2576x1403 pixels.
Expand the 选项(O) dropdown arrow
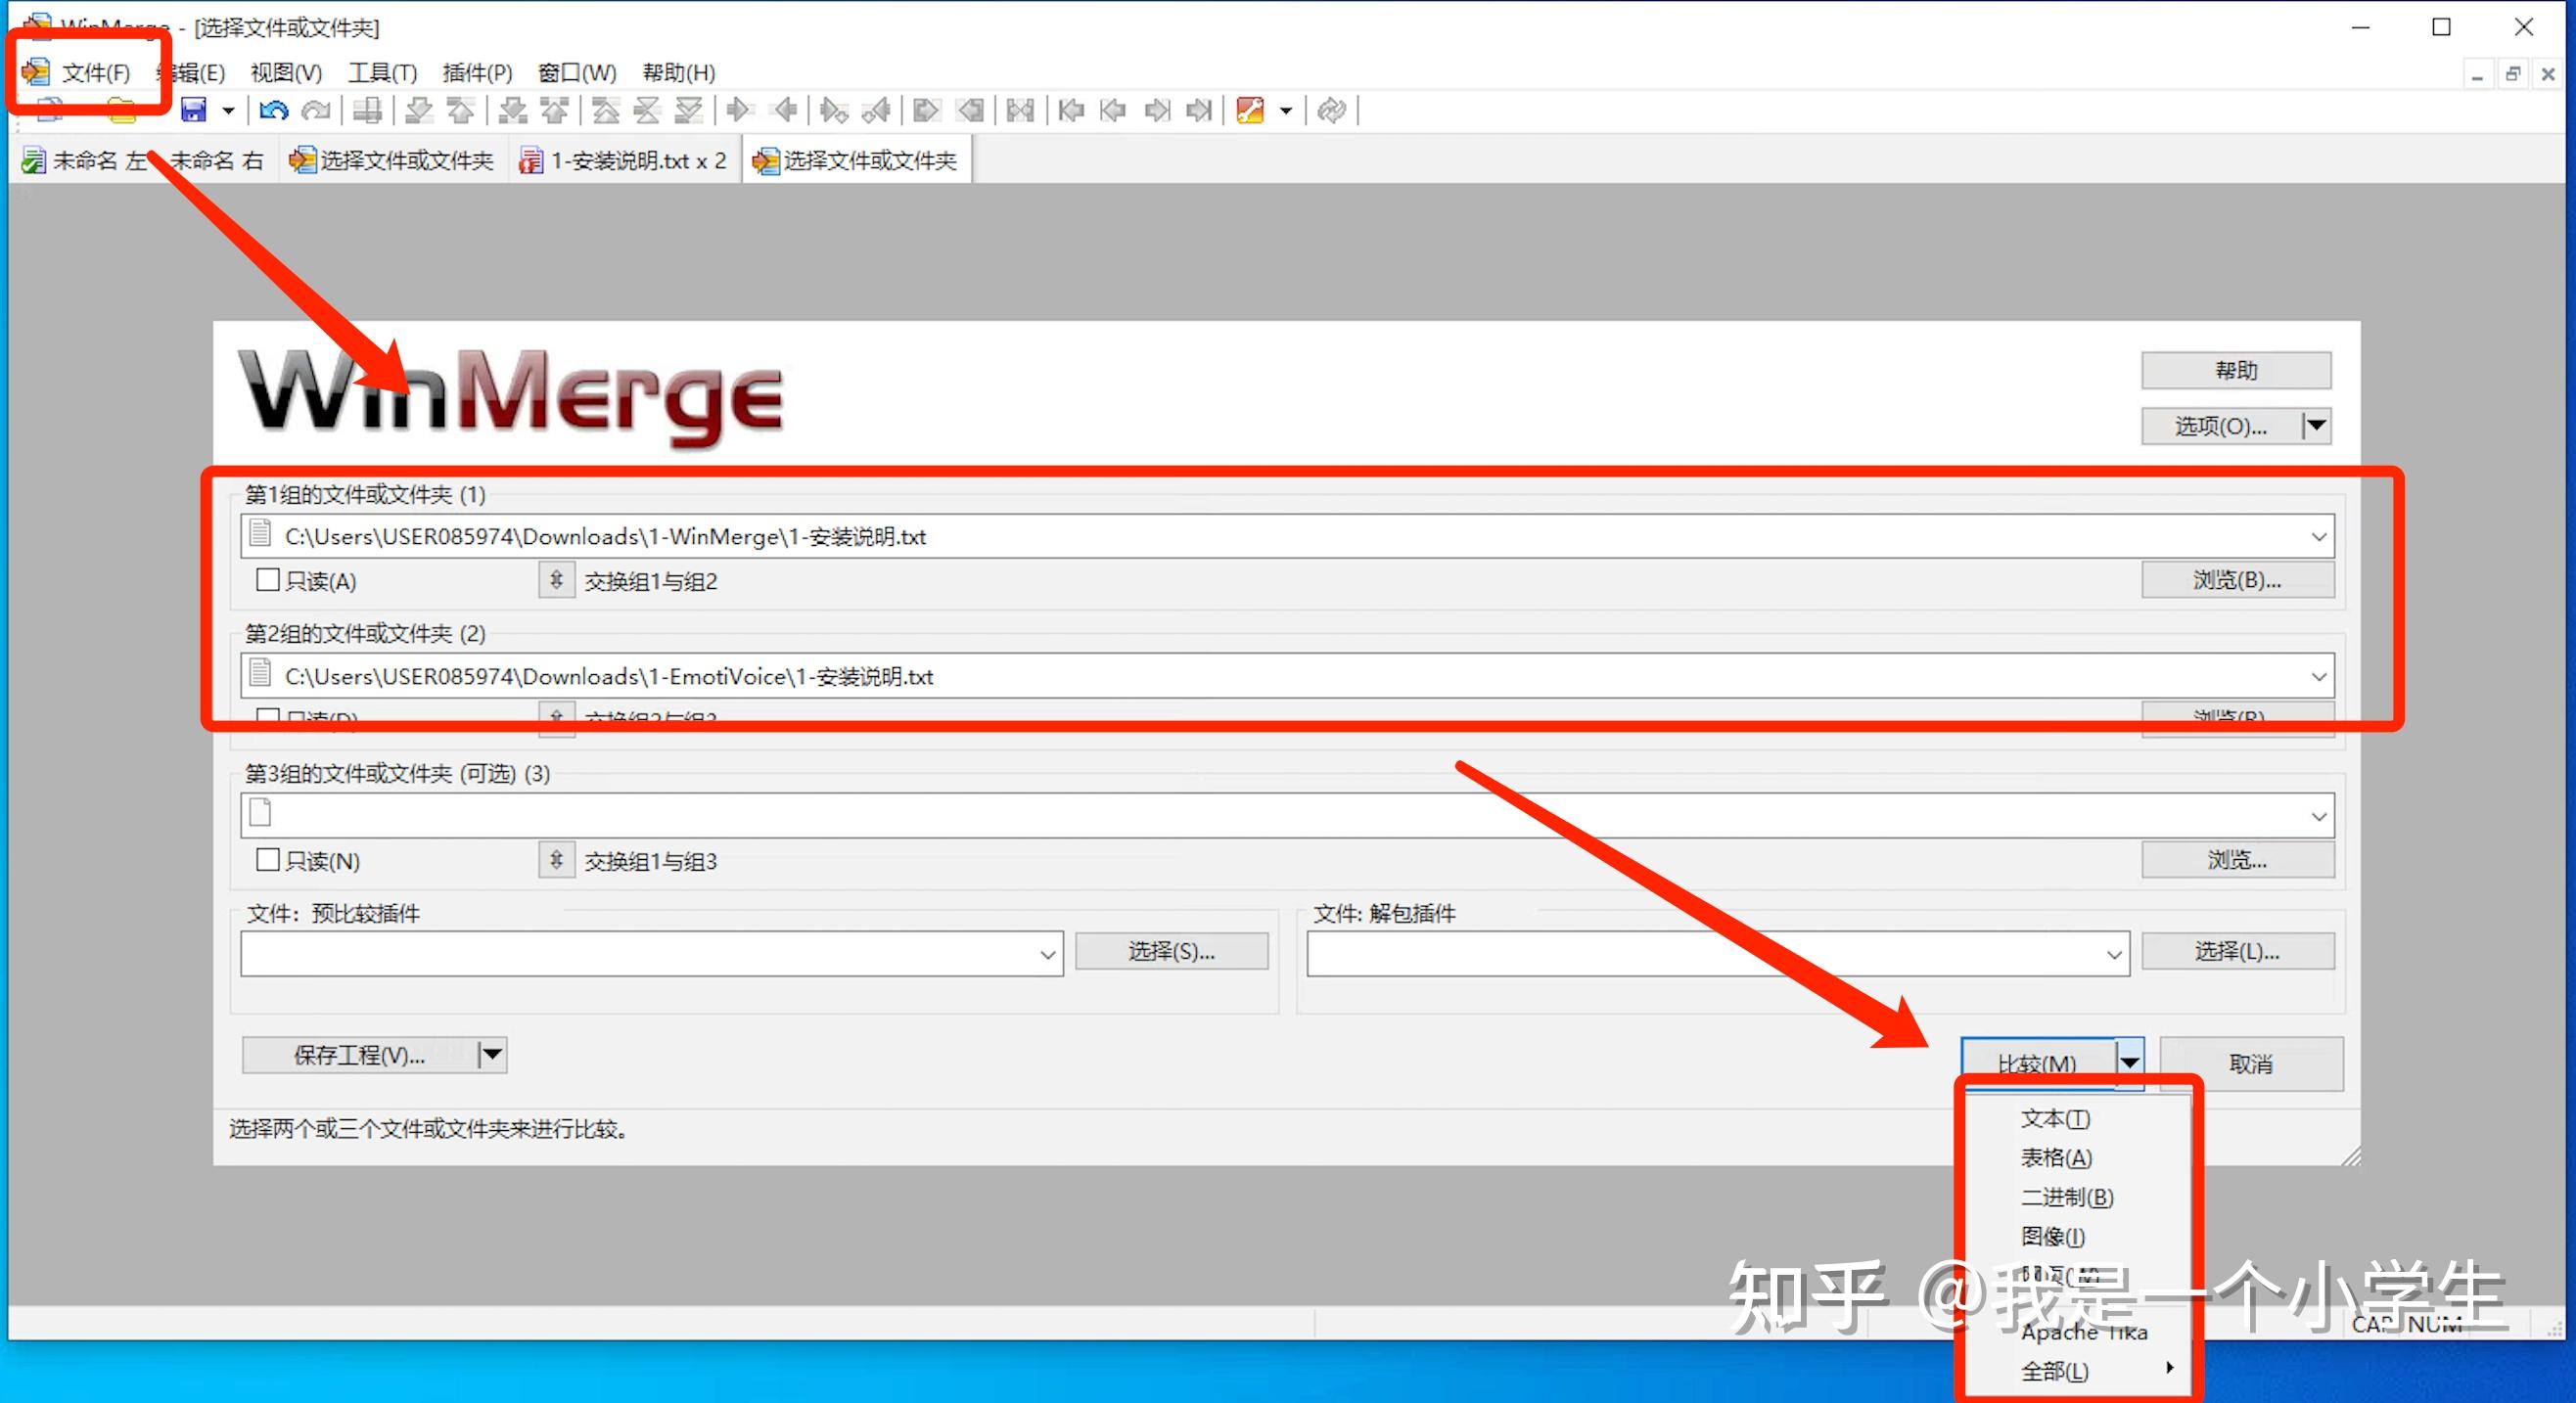pyautogui.click(x=2318, y=425)
